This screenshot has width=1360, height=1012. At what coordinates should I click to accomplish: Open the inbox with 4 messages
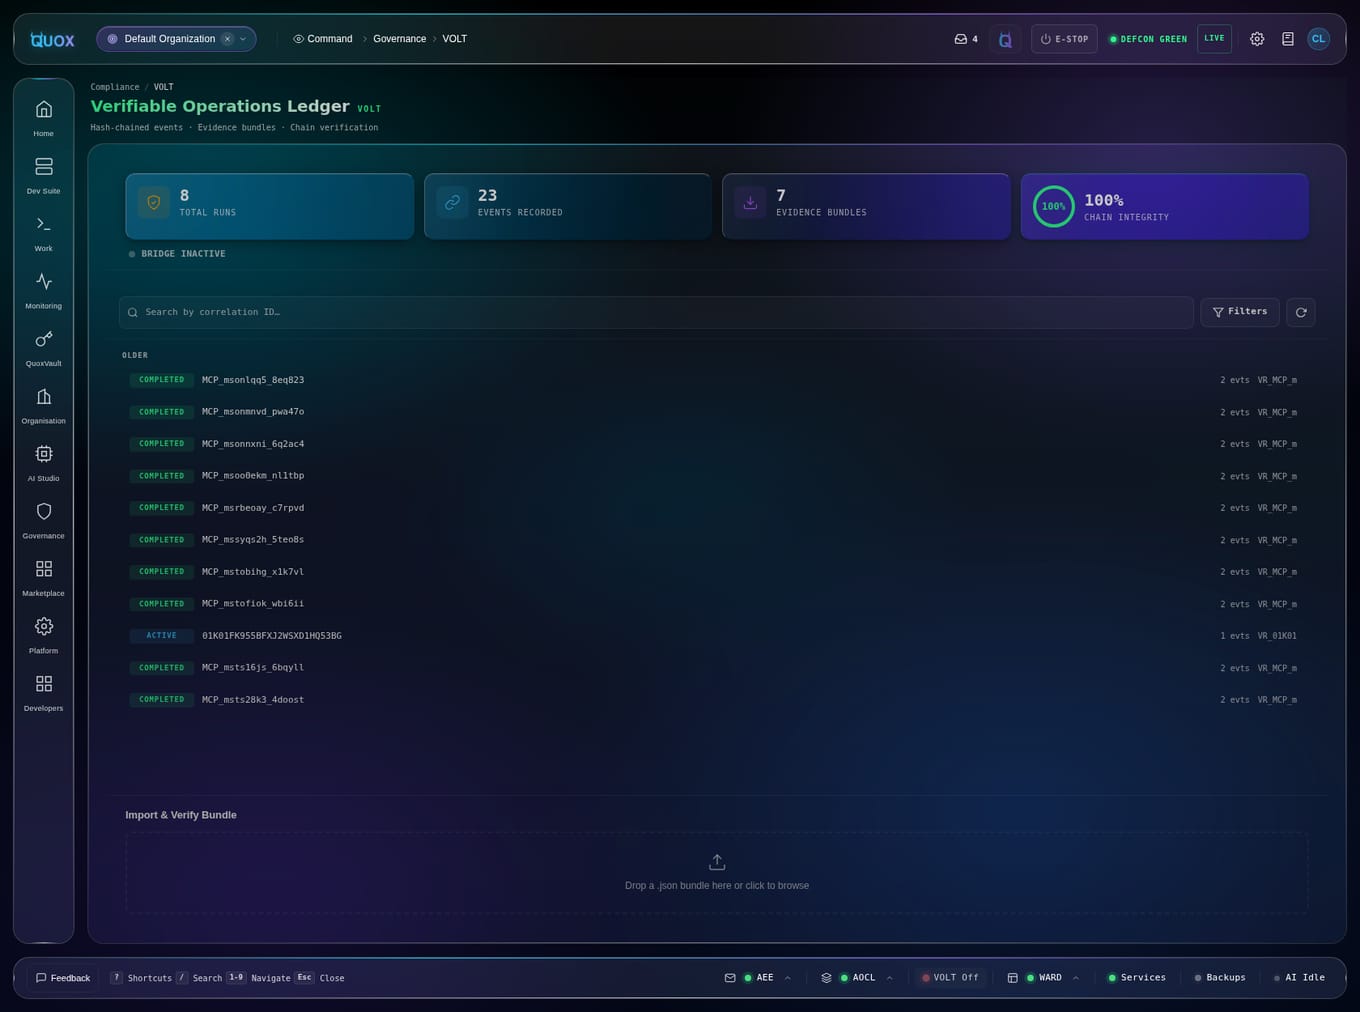pyautogui.click(x=966, y=39)
